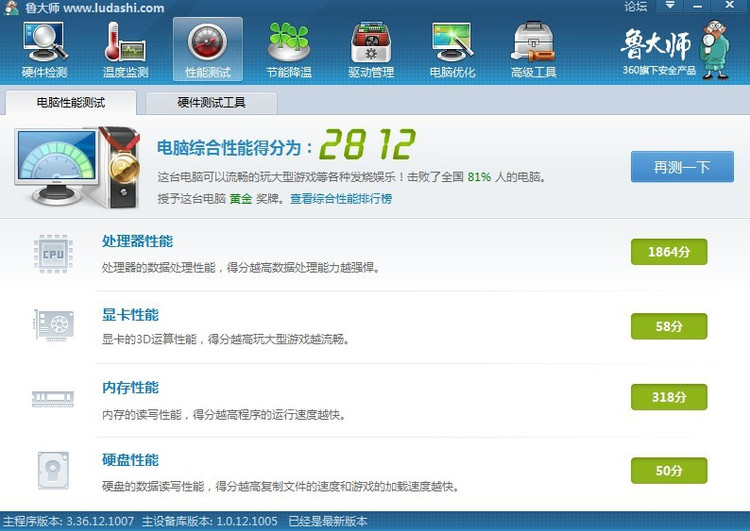The image size is (750, 531).
Task: Select 电脑性能测试 tab
Action: (71, 103)
